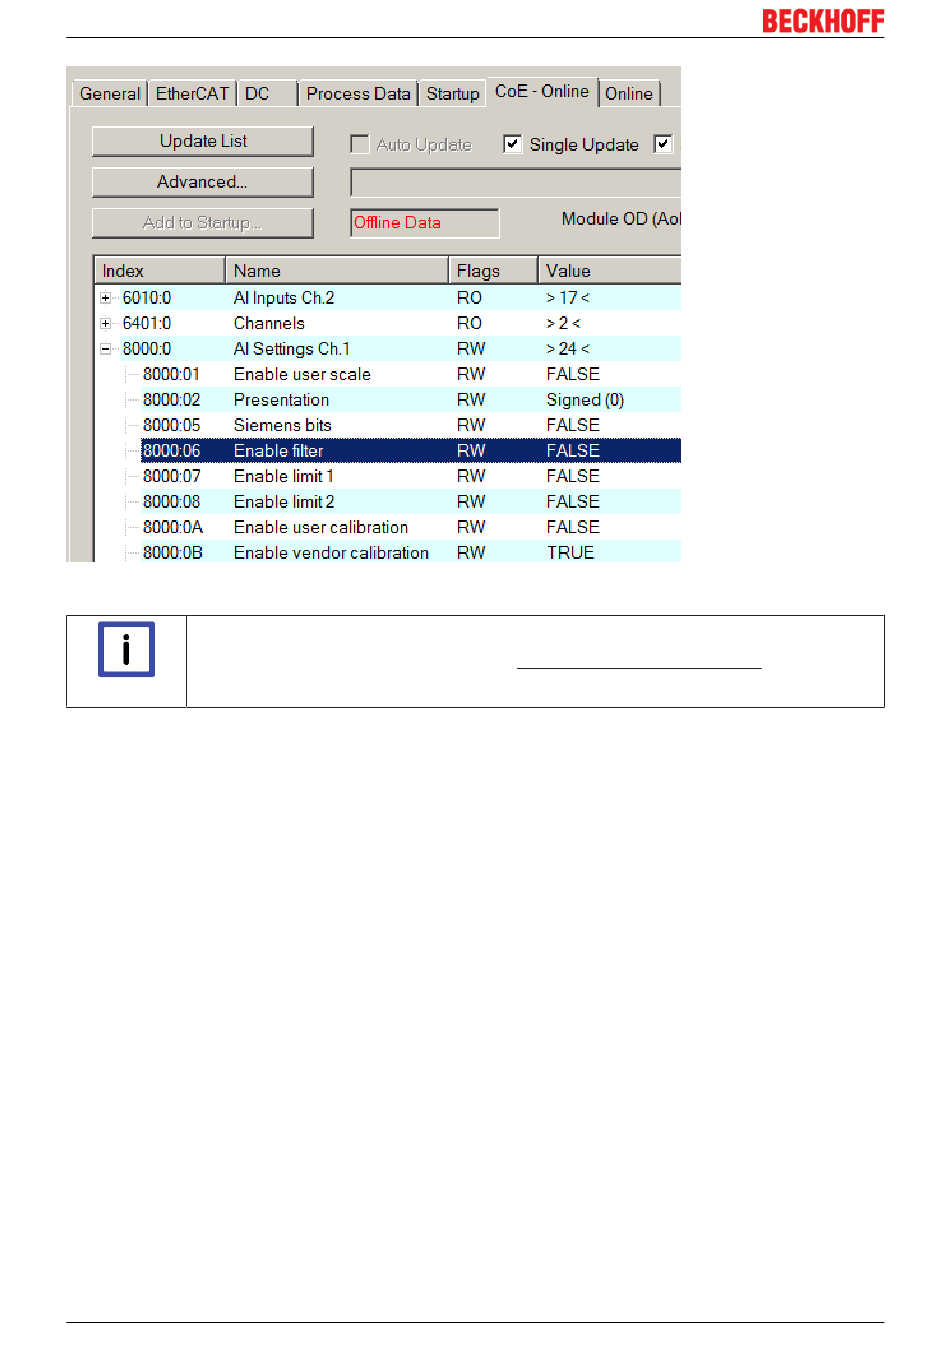Click the 'Module OD (AoE' label
Image resolution: width=950 pixels, height=1369 pixels.
(x=621, y=219)
